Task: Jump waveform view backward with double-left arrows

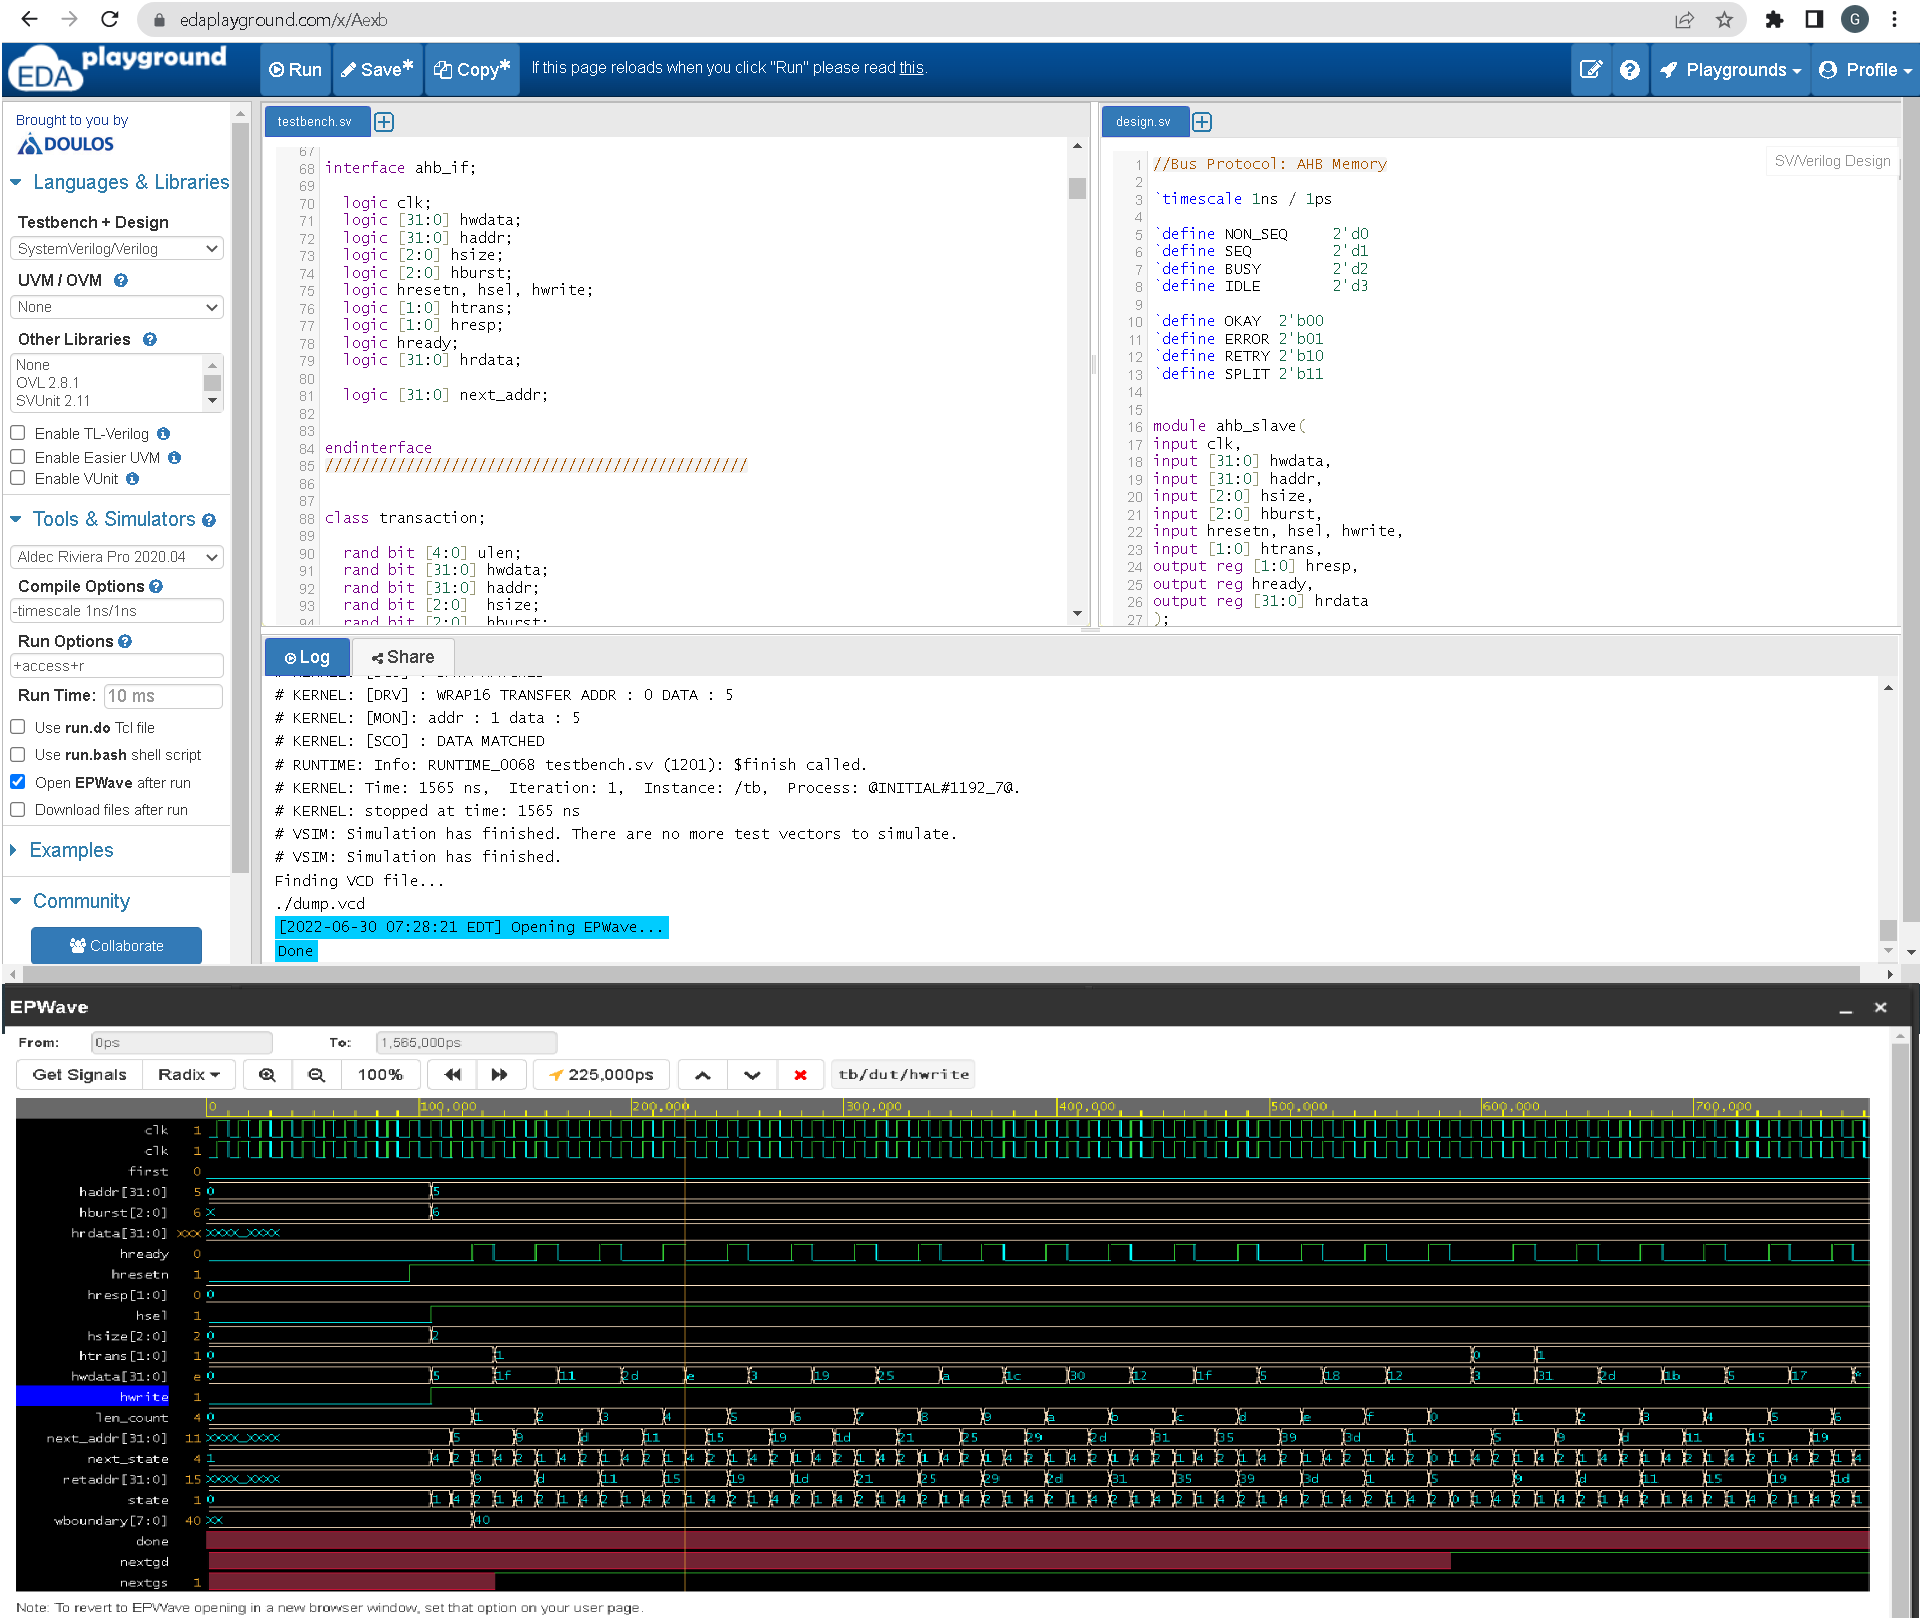Action: point(452,1074)
